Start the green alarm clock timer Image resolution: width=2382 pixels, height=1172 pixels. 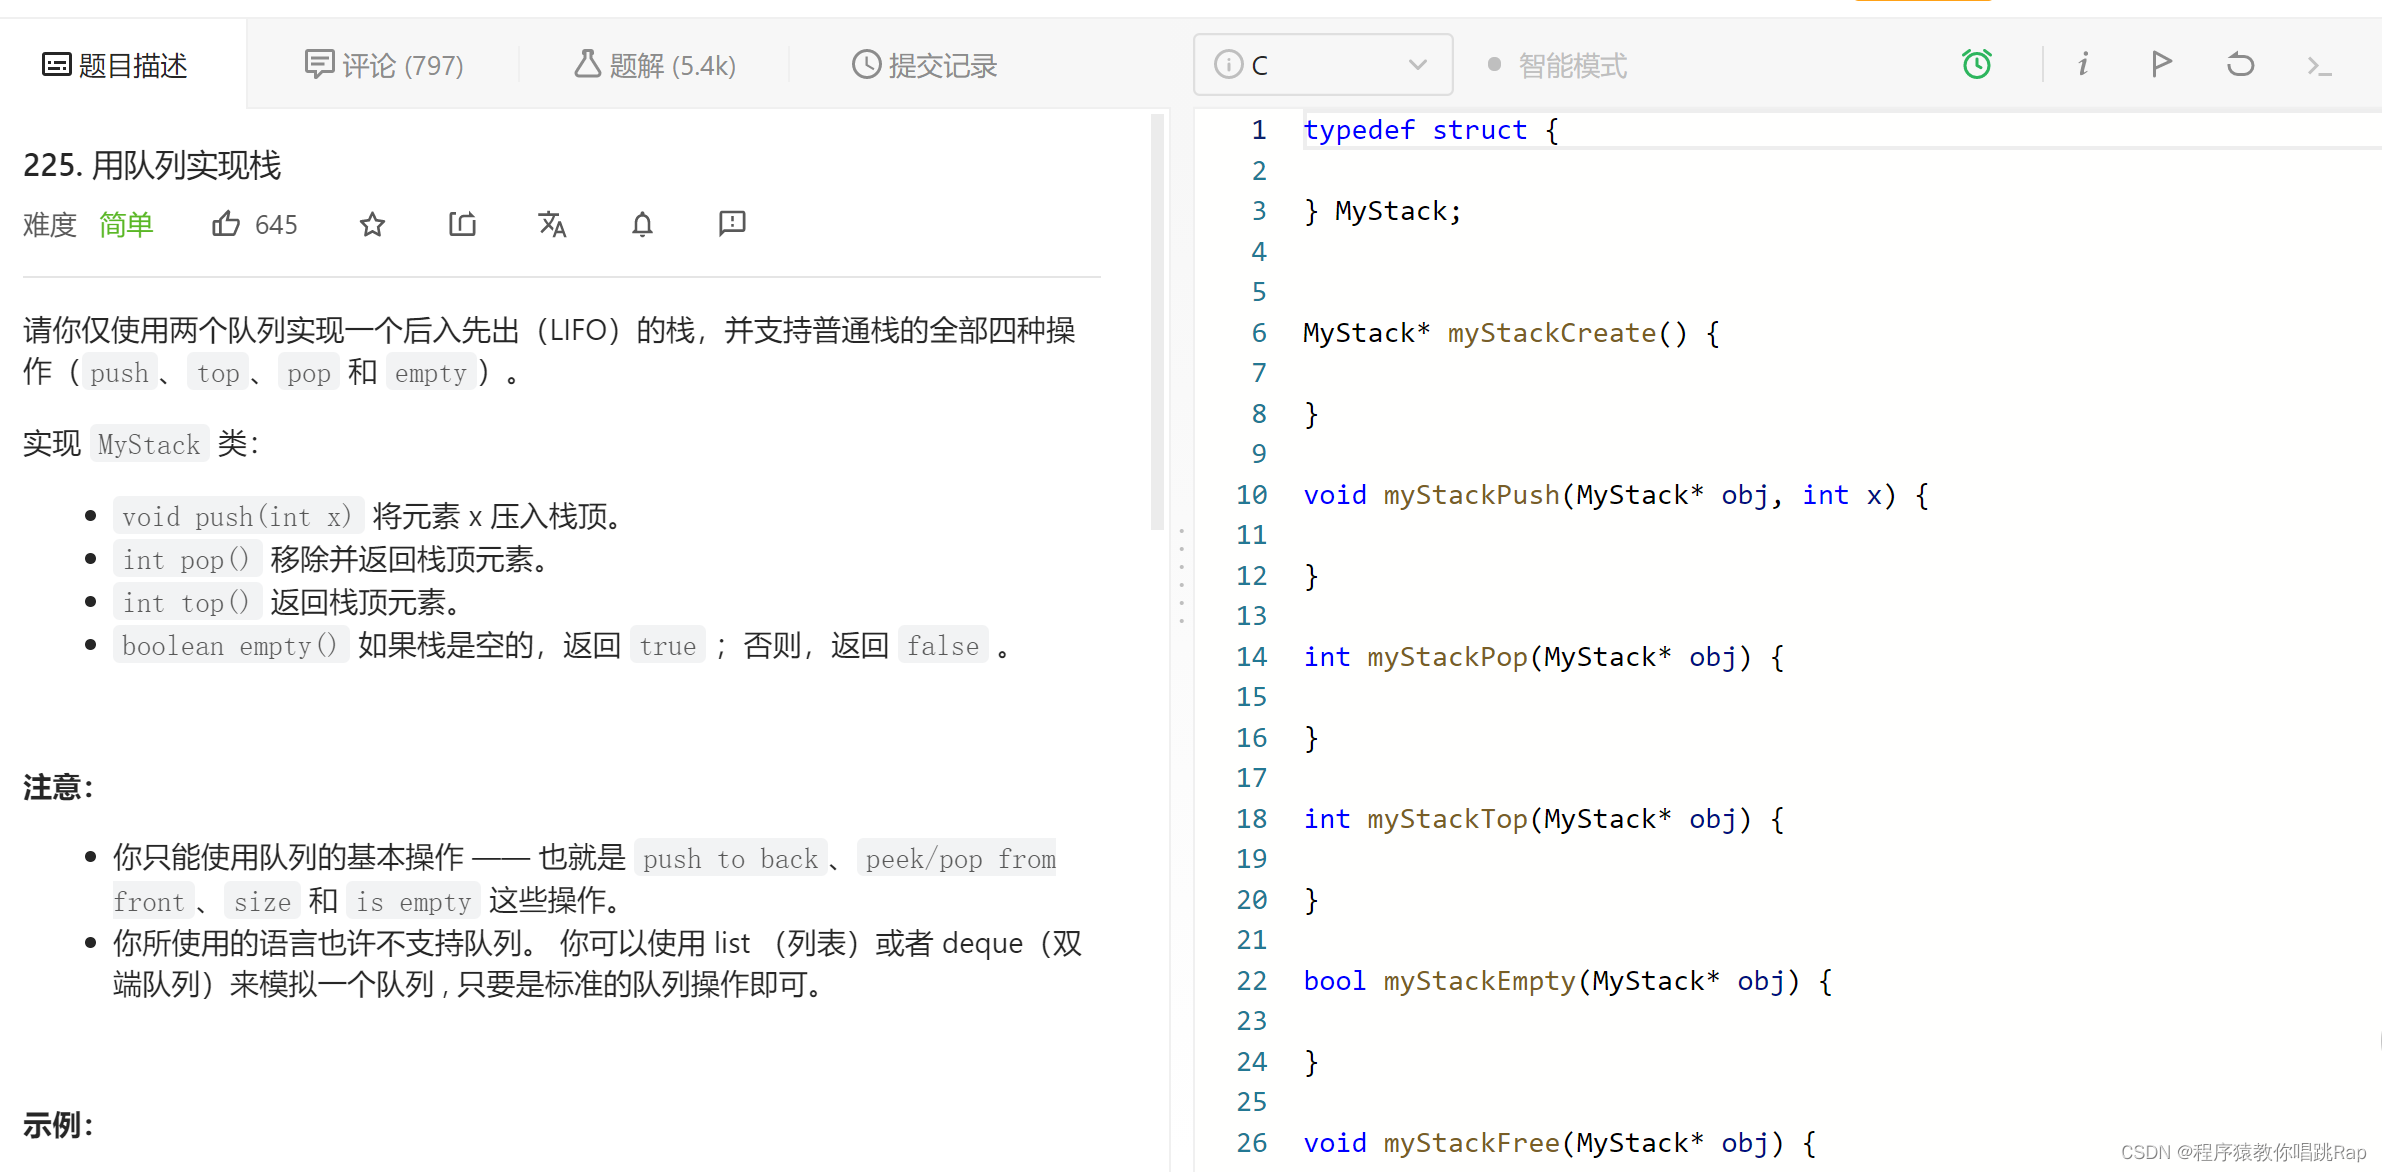(1976, 65)
